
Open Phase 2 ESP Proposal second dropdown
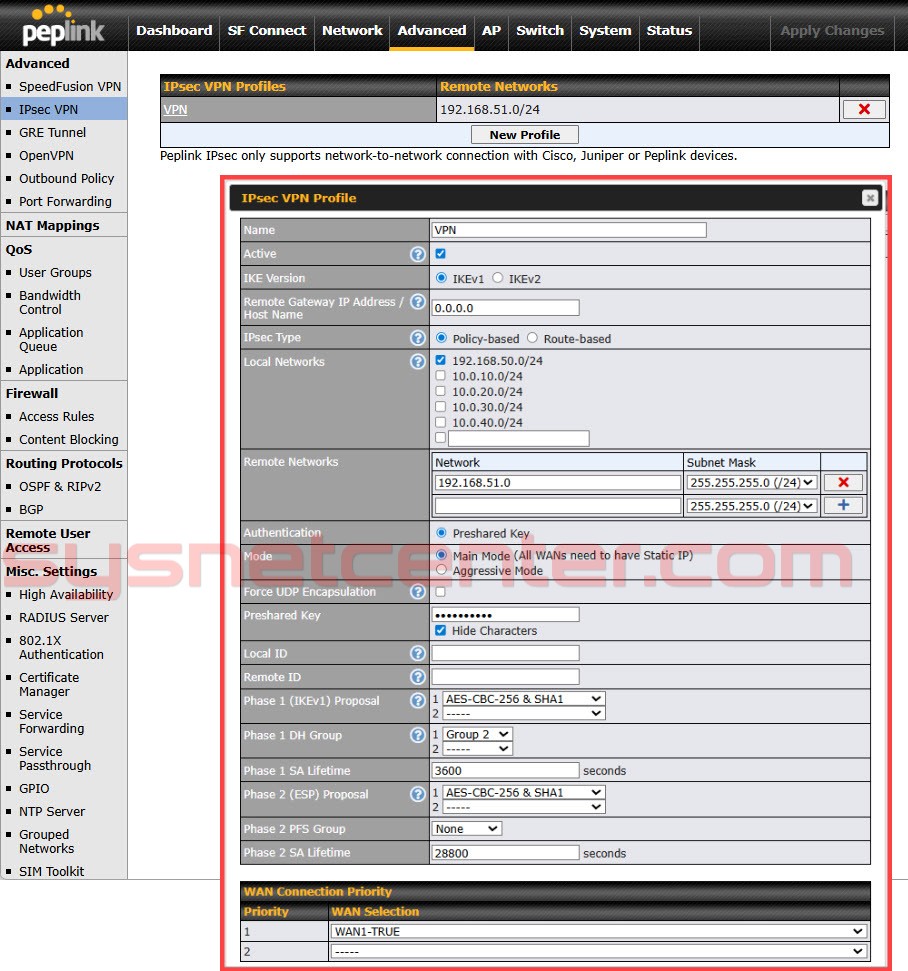523,807
